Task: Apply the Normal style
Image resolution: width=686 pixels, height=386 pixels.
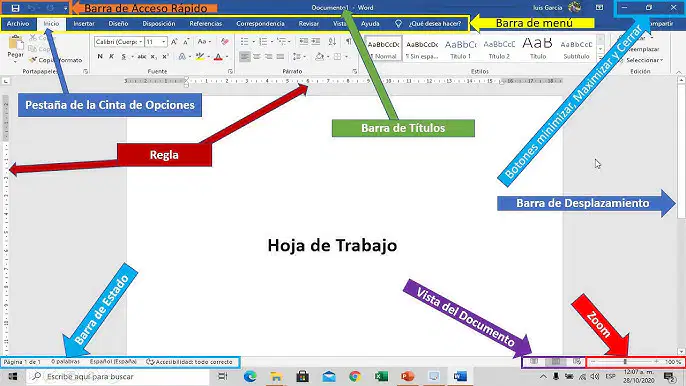Action: [x=383, y=48]
